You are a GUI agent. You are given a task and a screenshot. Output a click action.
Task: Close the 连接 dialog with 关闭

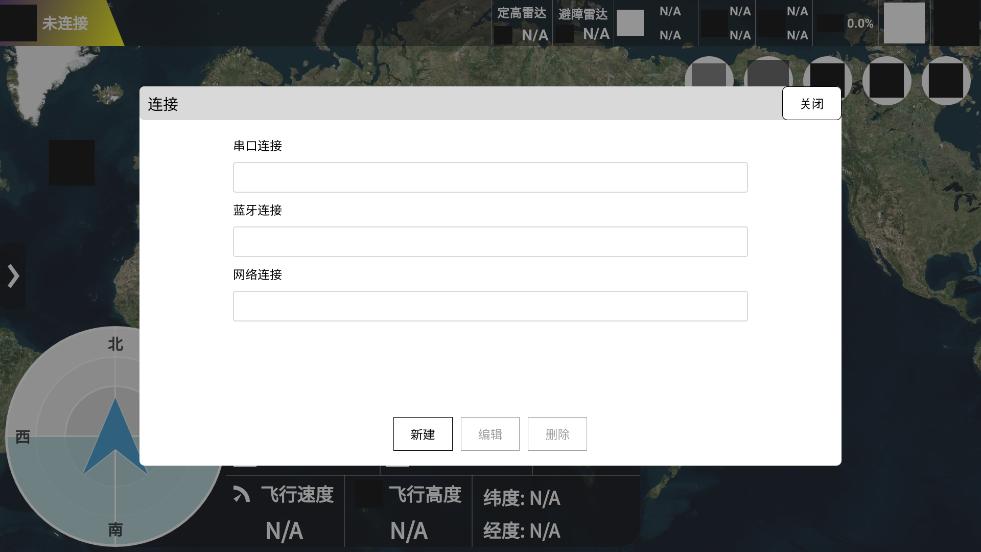click(x=811, y=104)
